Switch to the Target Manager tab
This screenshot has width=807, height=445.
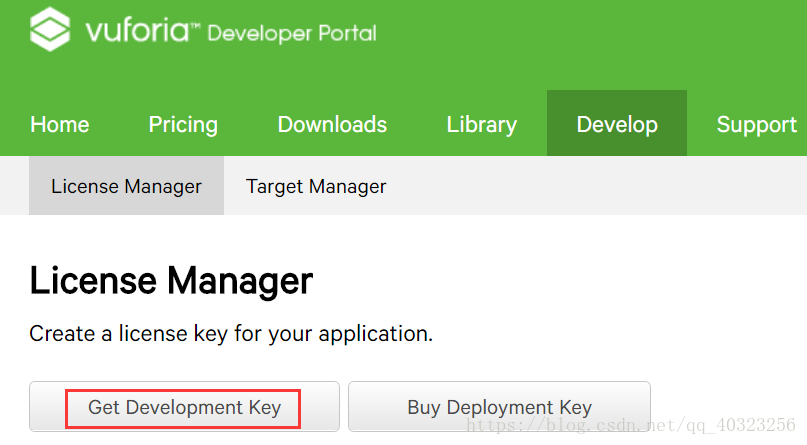click(316, 186)
